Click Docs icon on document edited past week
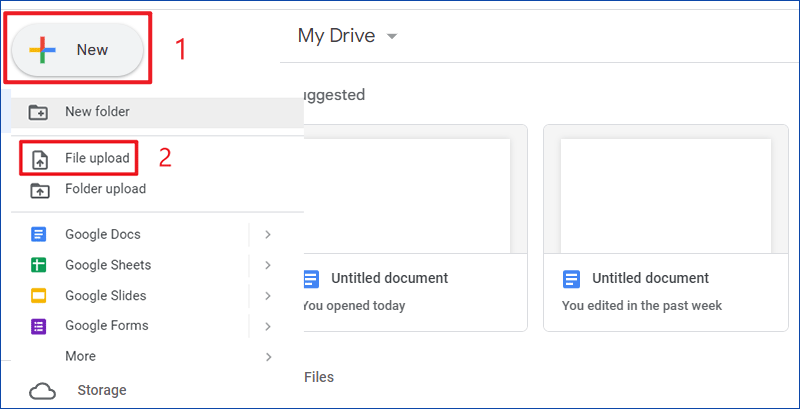800x409 pixels. click(572, 279)
